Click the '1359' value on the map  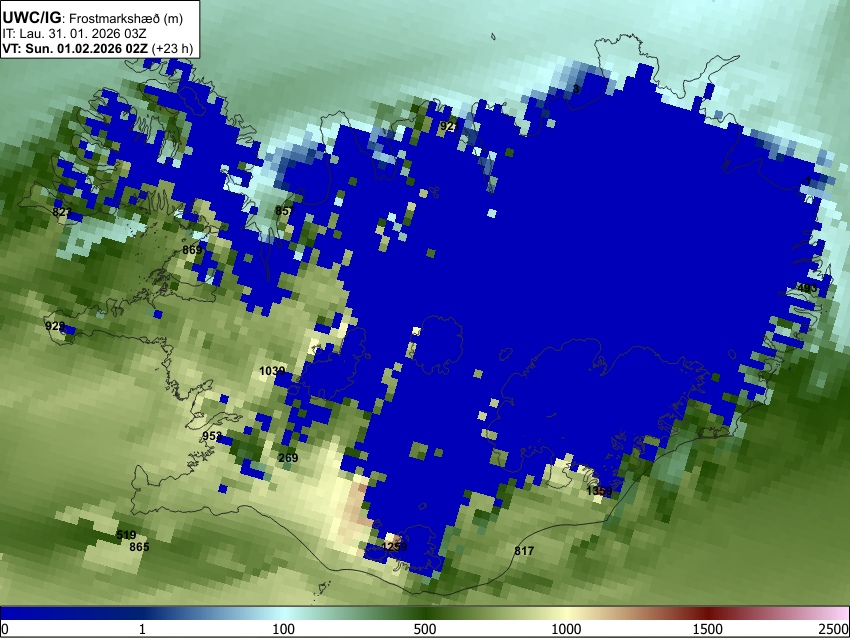[x=600, y=491]
